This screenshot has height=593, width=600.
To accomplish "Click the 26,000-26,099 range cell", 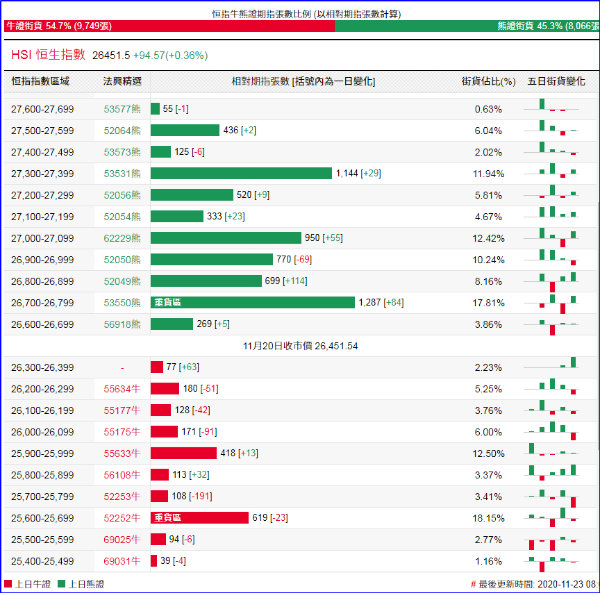I will coord(42,432).
